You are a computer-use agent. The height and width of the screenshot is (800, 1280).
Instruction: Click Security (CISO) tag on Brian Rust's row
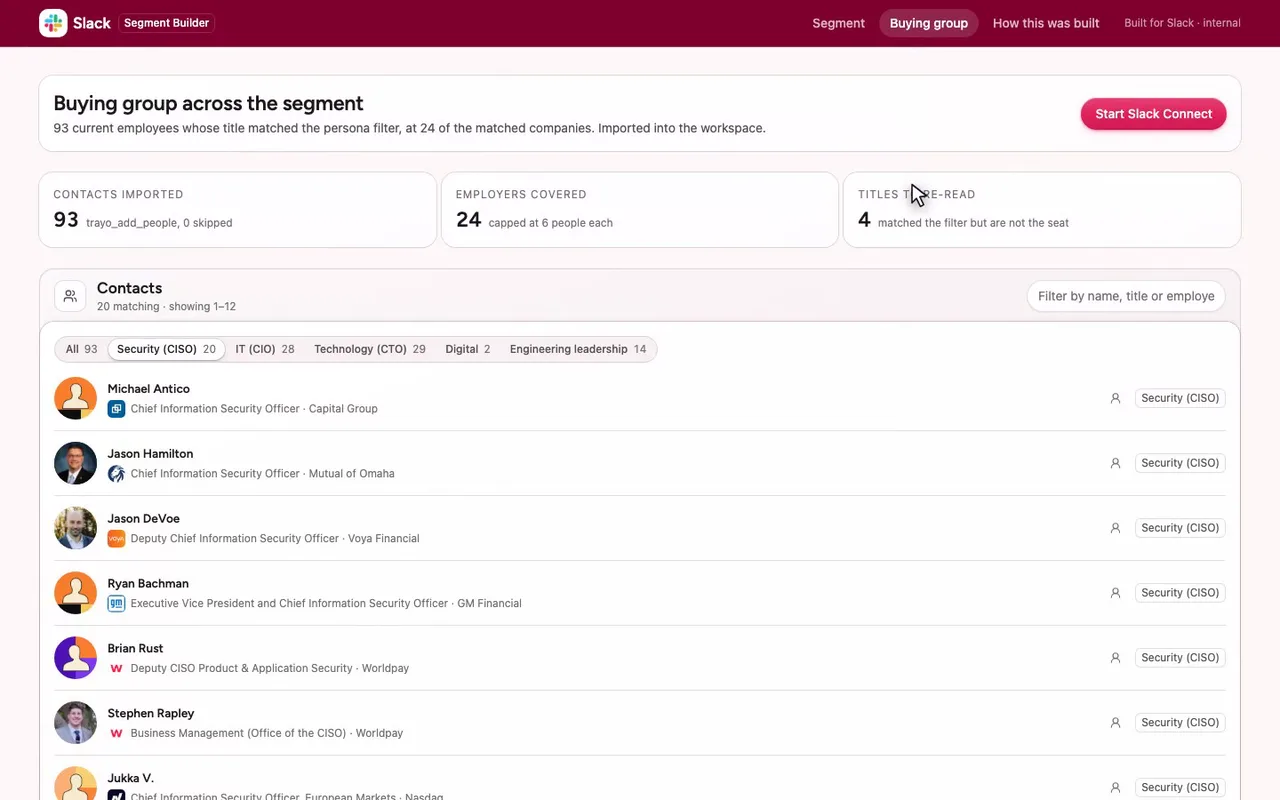tap(1180, 658)
